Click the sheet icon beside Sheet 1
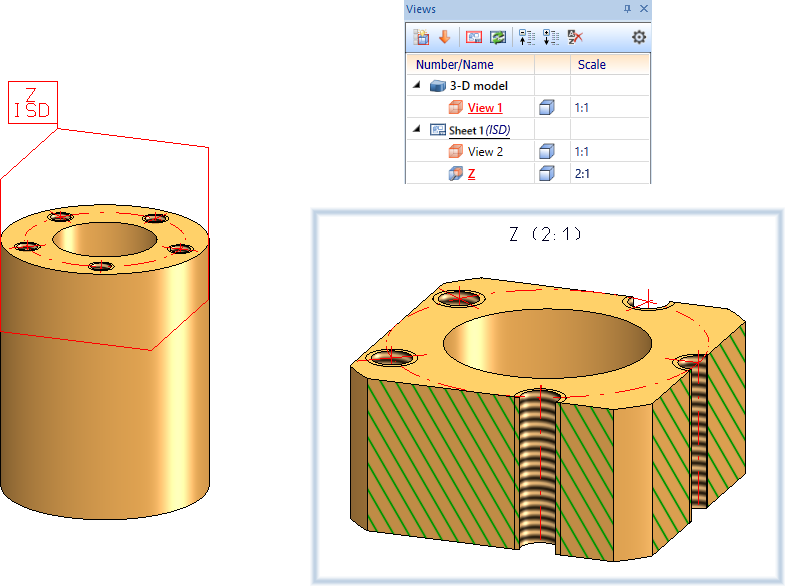The image size is (785, 586). pos(438,130)
